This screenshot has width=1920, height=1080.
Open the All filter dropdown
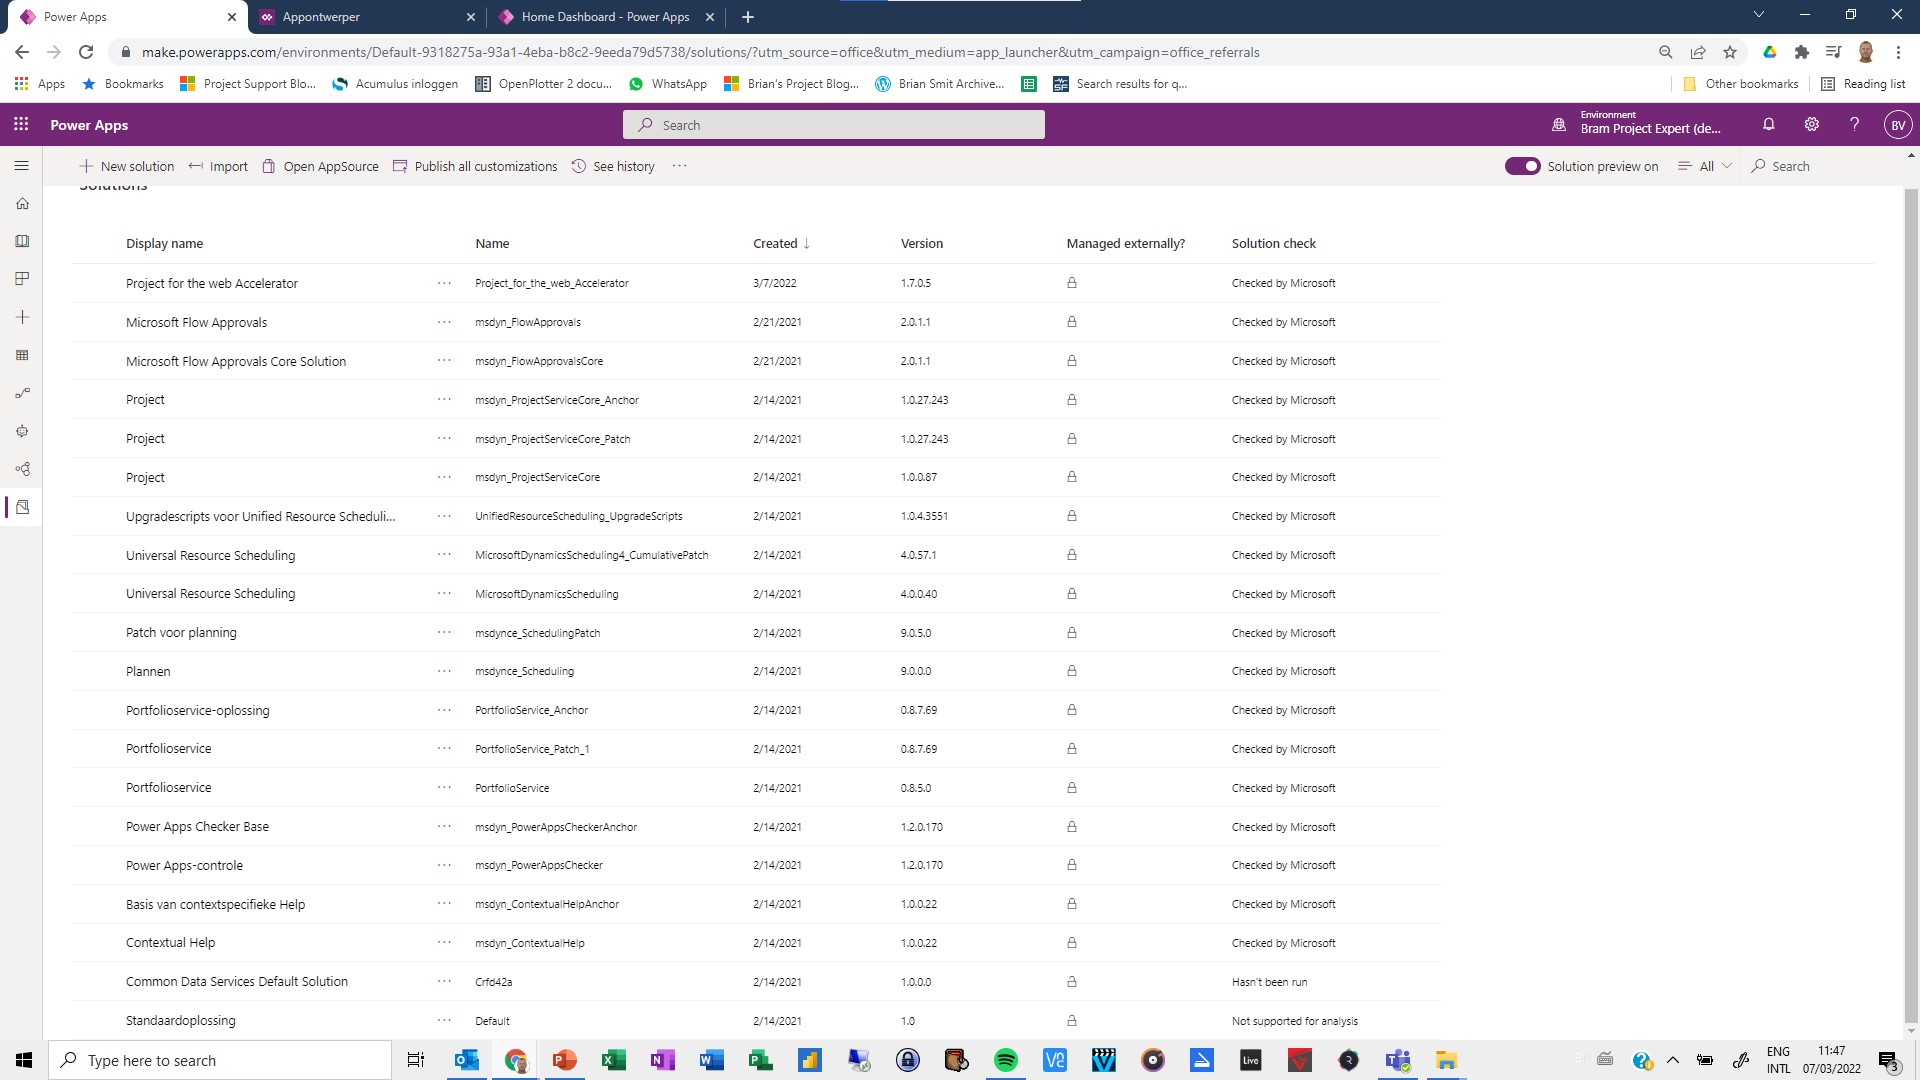(x=1704, y=166)
